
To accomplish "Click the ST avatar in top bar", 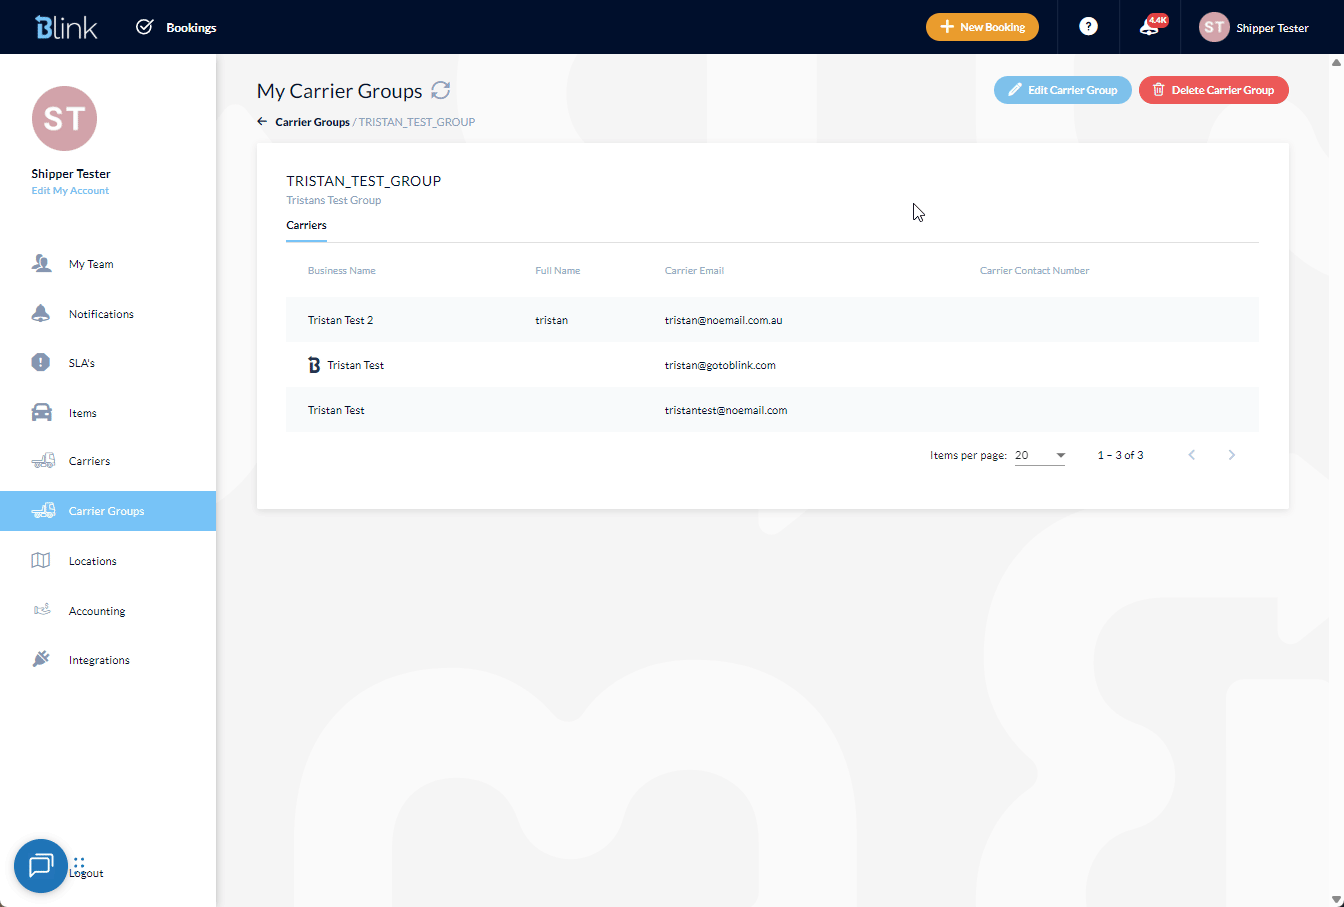I will tap(1214, 27).
